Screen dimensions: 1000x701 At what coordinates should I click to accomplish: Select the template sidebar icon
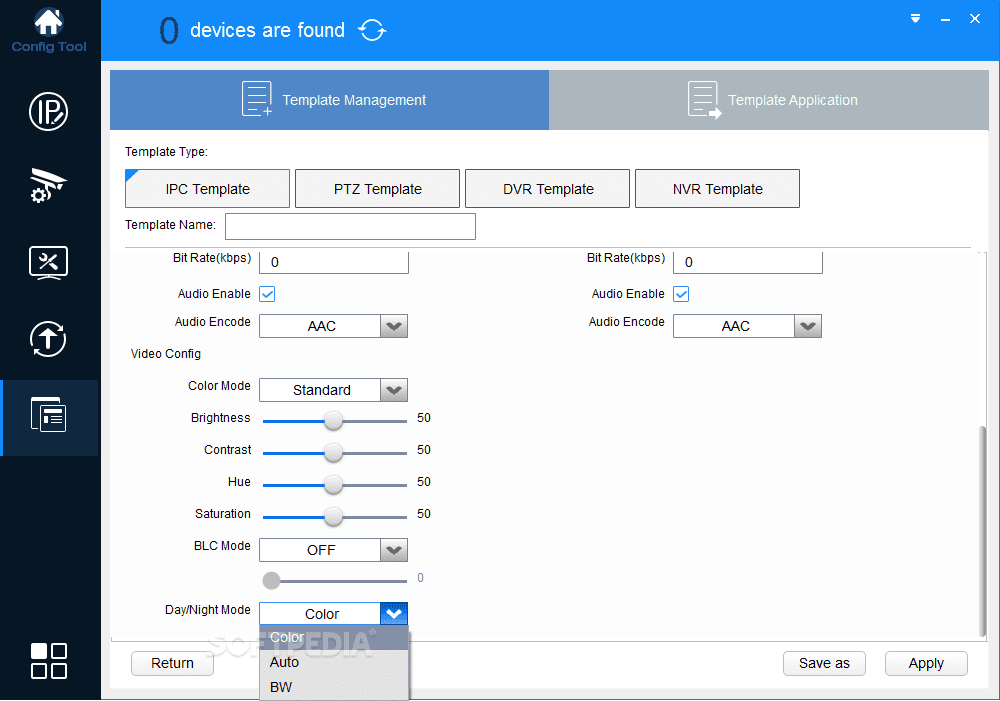coord(48,416)
